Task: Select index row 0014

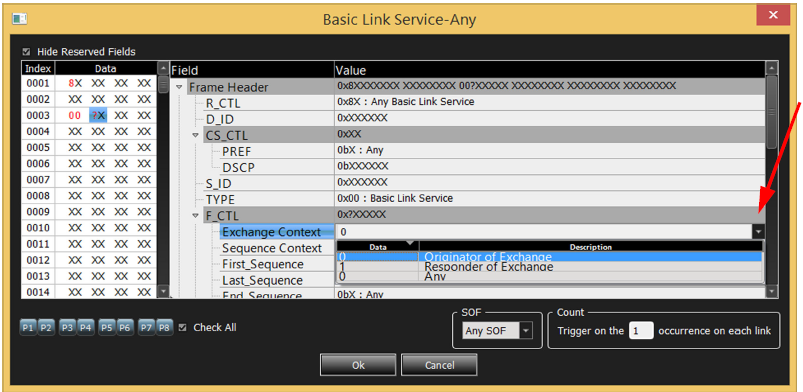Action: click(38, 292)
